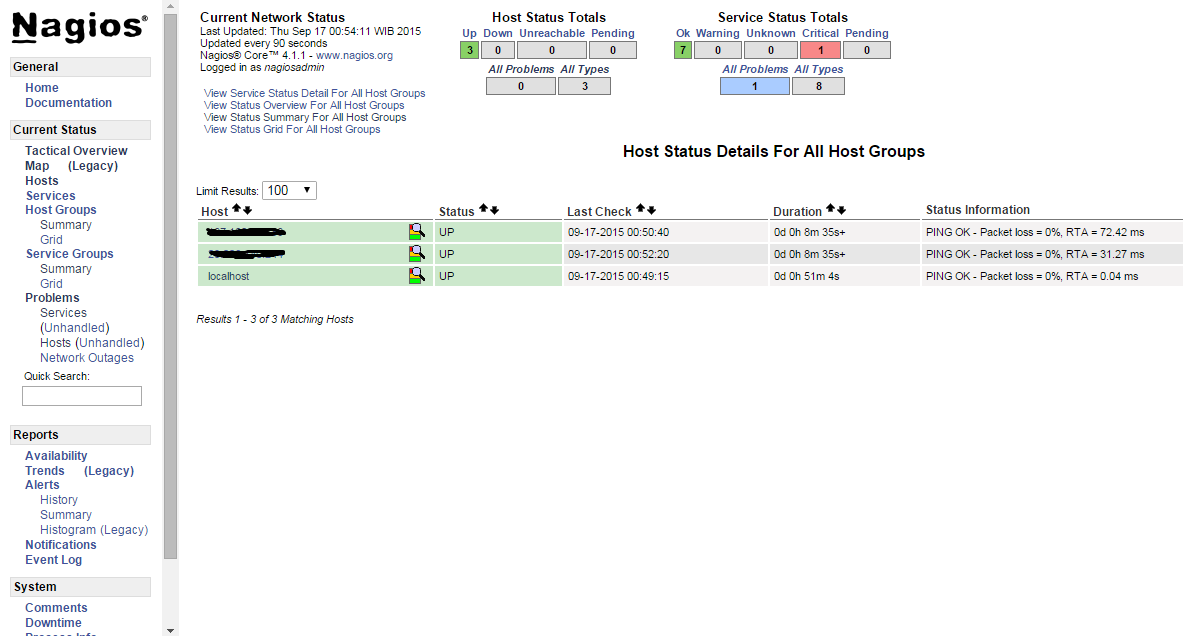The width and height of the screenshot is (1183, 636).
Task: Sort Duration column ascending with up arrow
Action: [830, 210]
